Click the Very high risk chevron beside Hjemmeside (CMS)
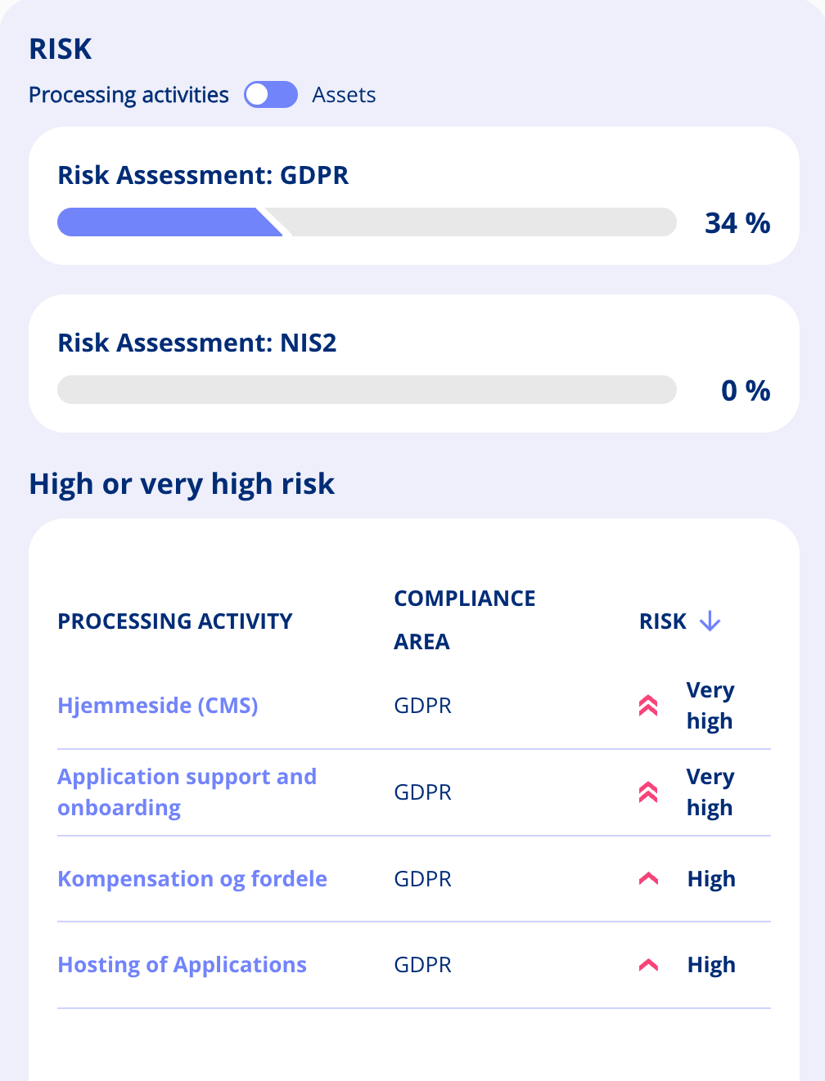The image size is (825, 1081). pos(647,705)
